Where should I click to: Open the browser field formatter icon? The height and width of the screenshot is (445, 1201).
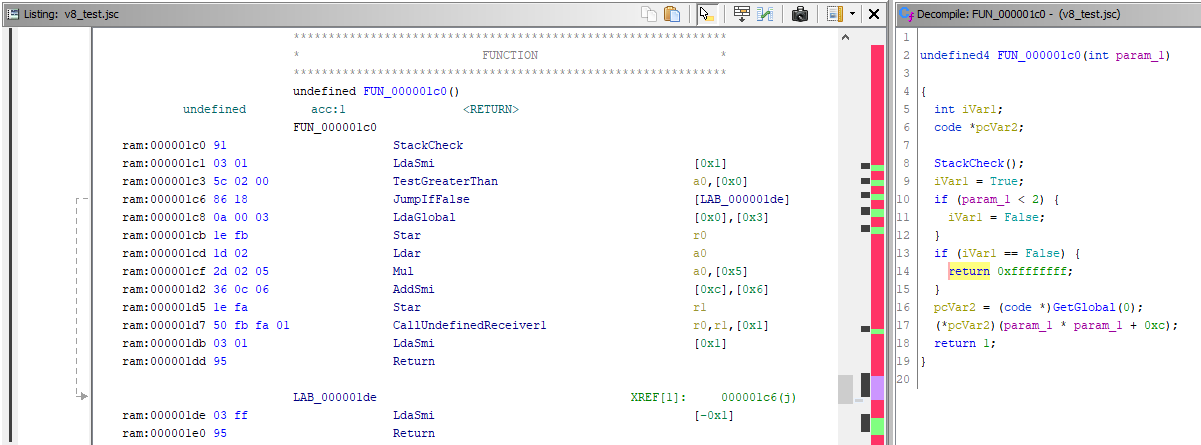coord(742,14)
